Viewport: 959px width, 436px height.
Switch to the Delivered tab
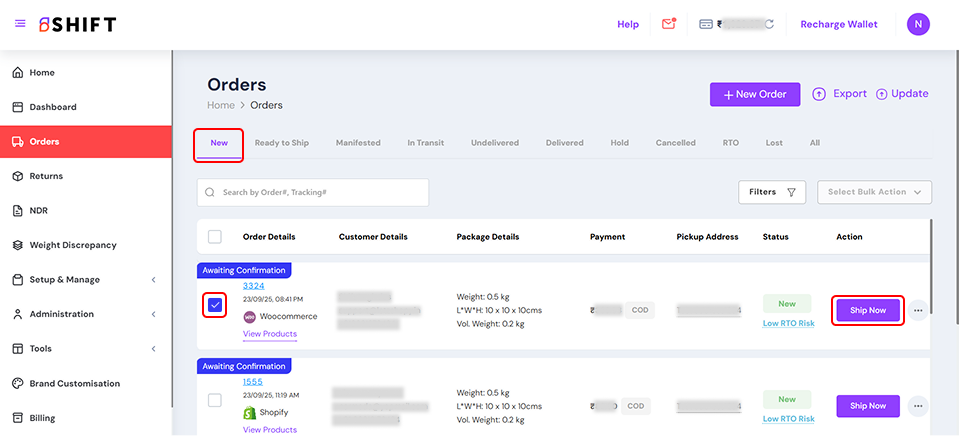coord(564,143)
